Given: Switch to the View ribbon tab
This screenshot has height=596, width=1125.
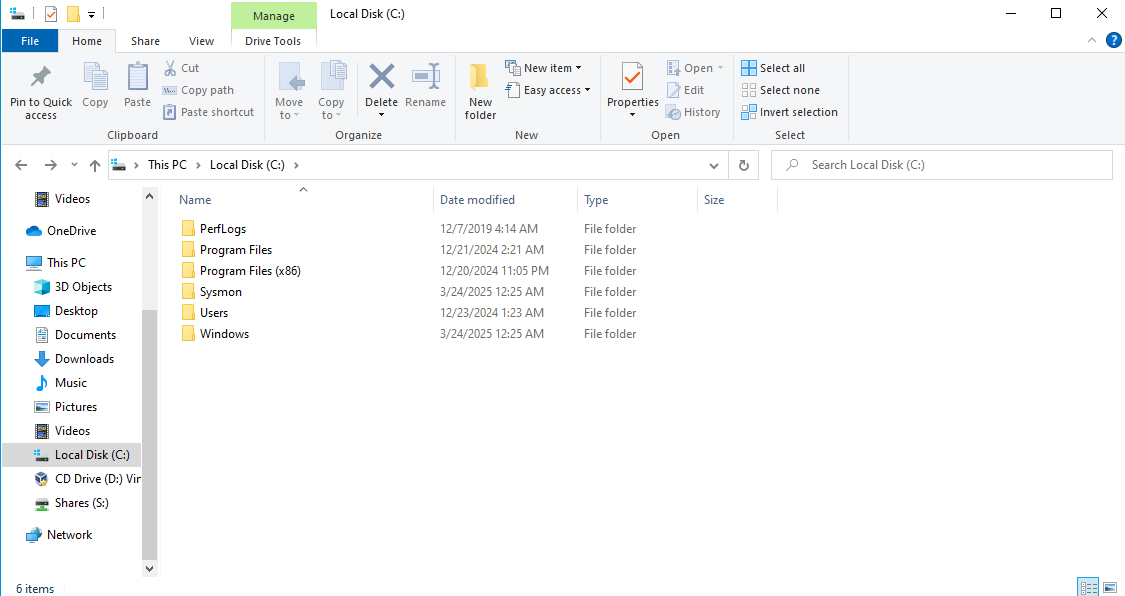Looking at the screenshot, I should [x=201, y=41].
